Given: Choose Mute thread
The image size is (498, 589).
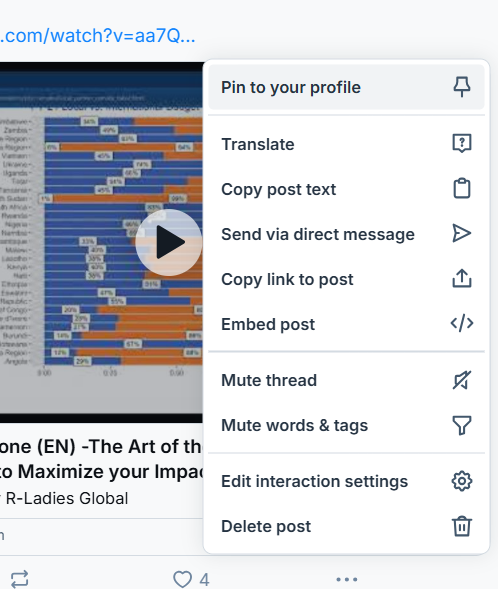Looking at the screenshot, I should coord(346,380).
